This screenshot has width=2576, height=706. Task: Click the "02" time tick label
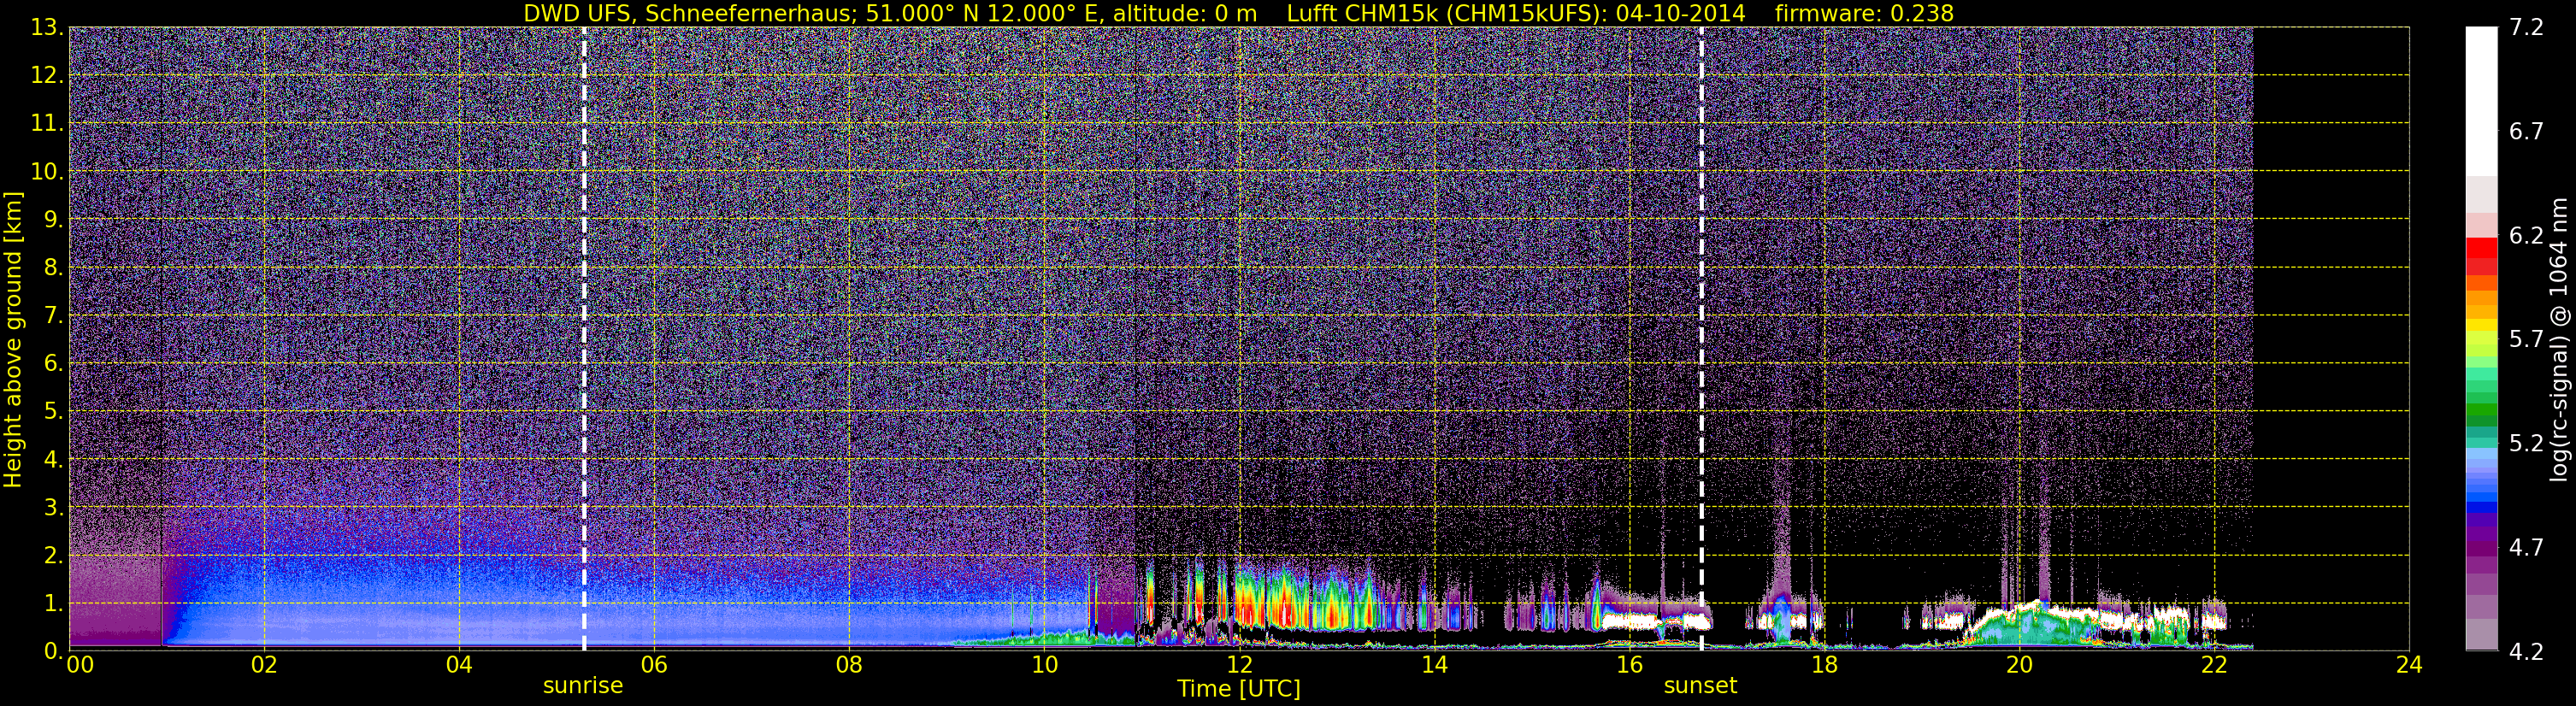[264, 665]
